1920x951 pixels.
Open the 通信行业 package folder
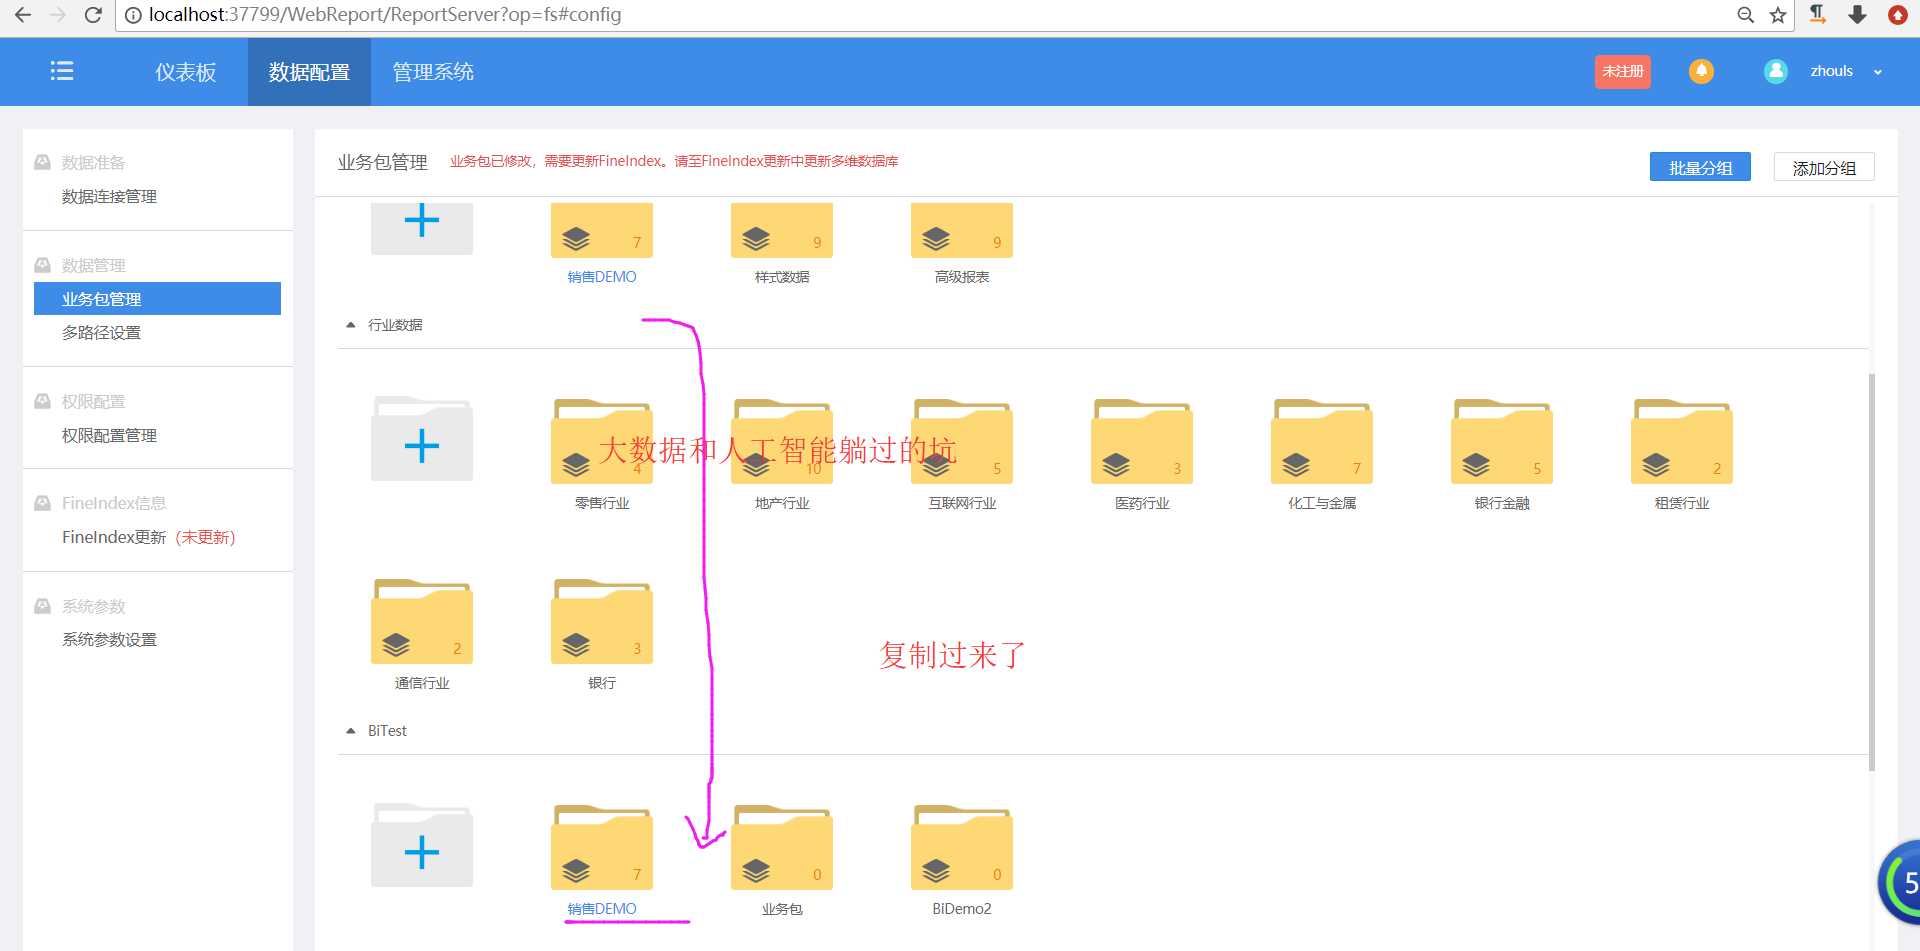[422, 621]
